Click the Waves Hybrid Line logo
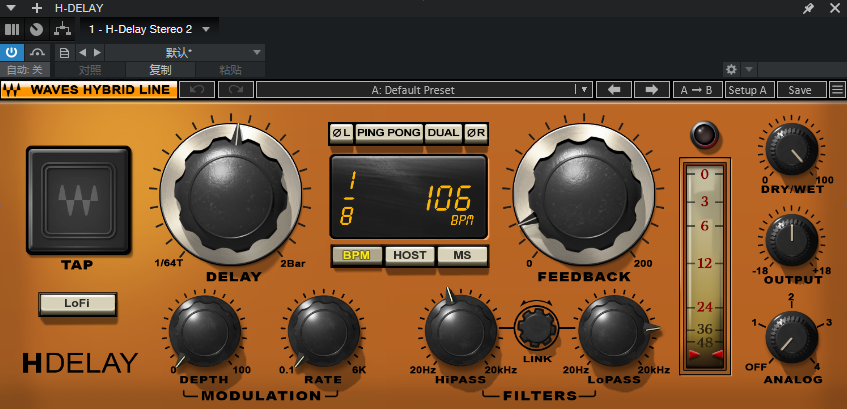Viewport: 847px width, 409px height. coord(89,90)
